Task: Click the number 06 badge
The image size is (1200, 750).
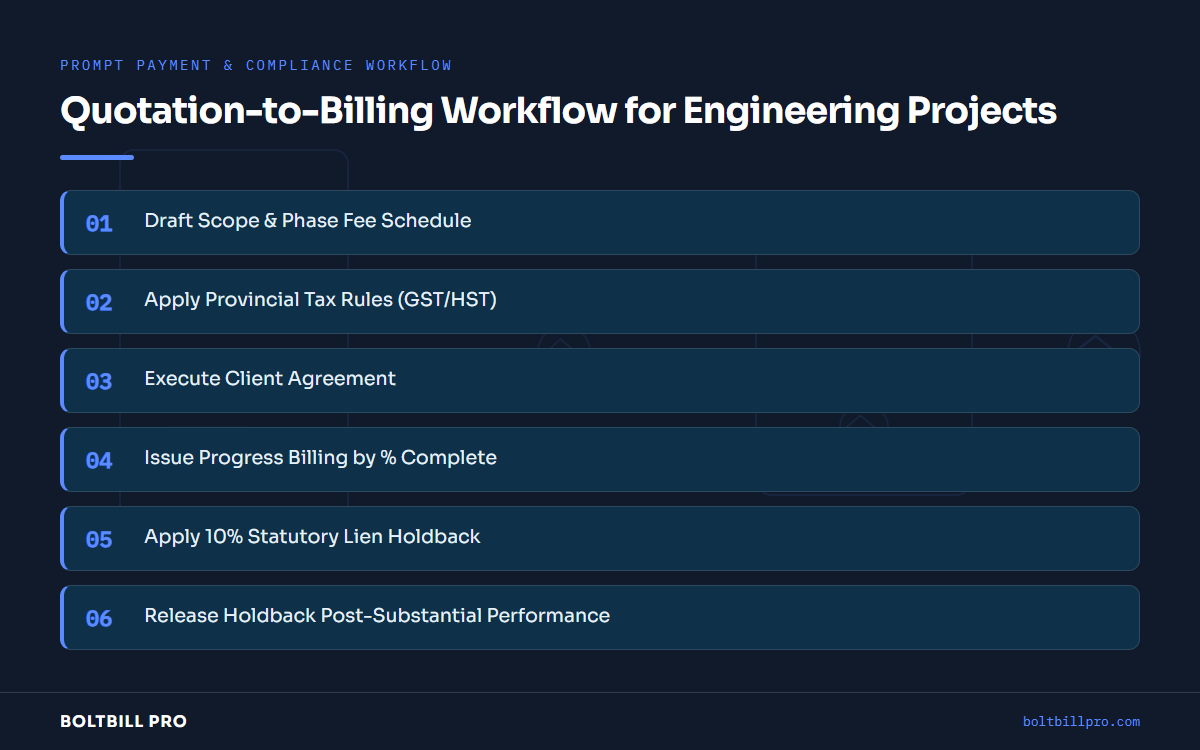Action: pyautogui.click(x=99, y=618)
